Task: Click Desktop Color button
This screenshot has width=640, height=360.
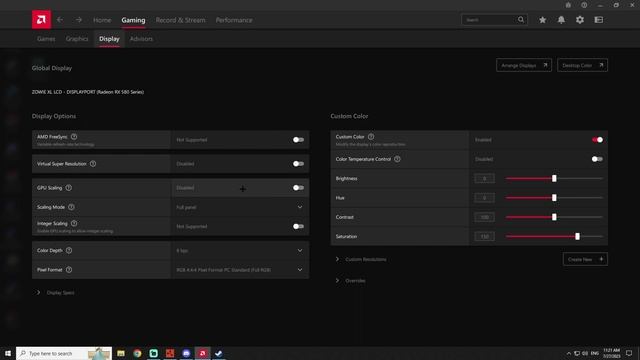Action: tap(582, 65)
